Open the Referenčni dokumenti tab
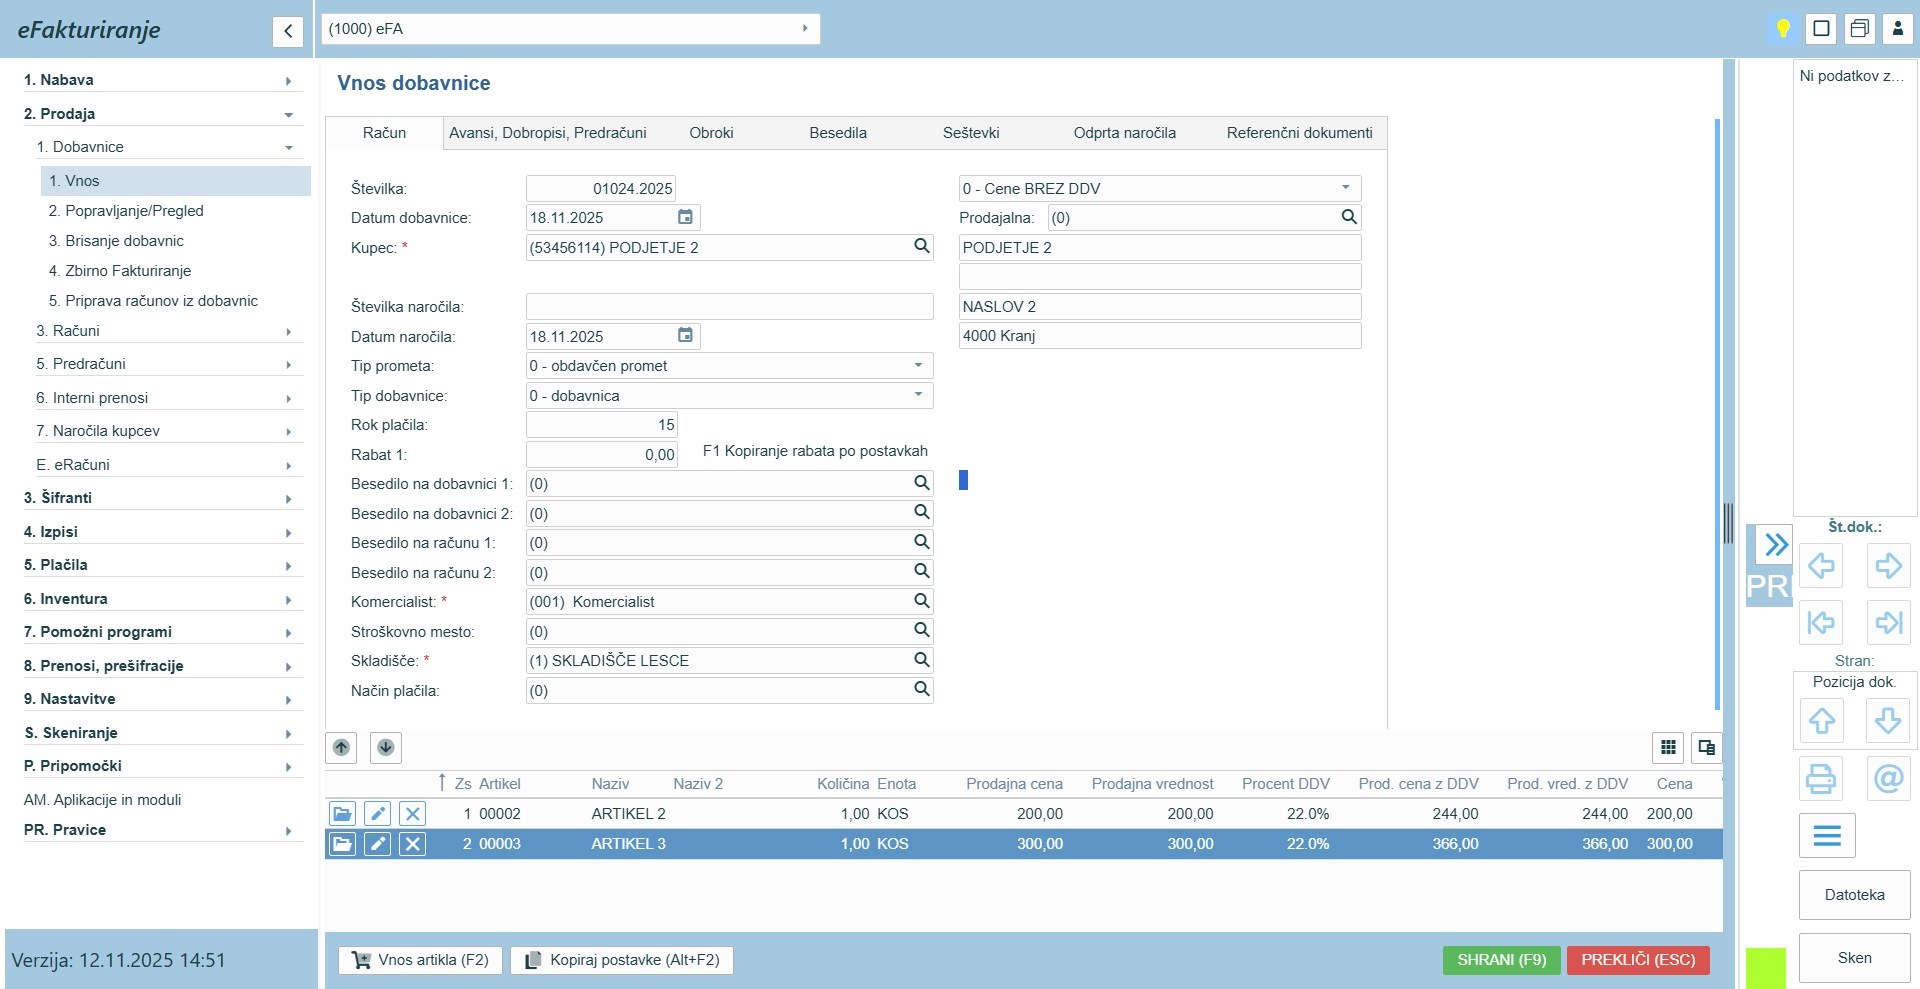Image resolution: width=1920 pixels, height=989 pixels. [x=1299, y=133]
